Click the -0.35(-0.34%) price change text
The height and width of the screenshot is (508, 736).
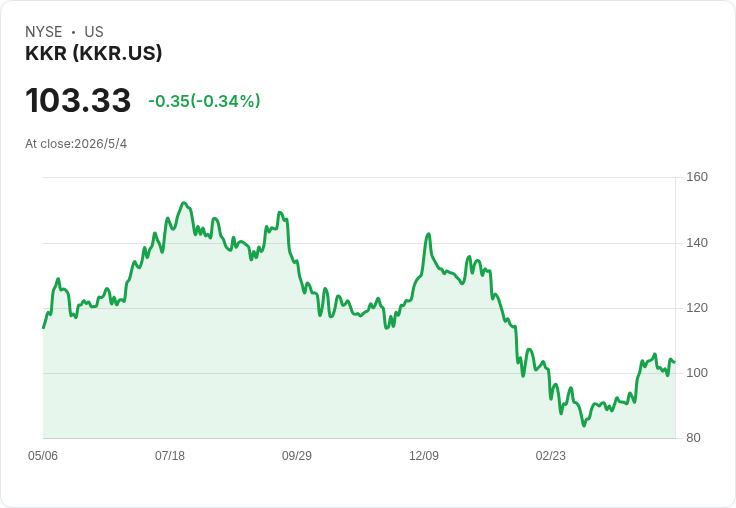[204, 101]
